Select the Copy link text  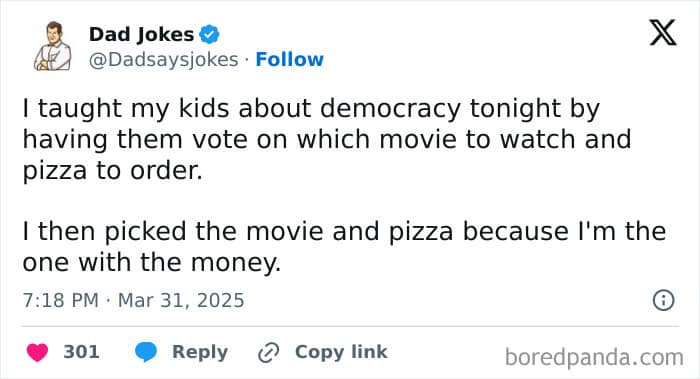(x=341, y=352)
